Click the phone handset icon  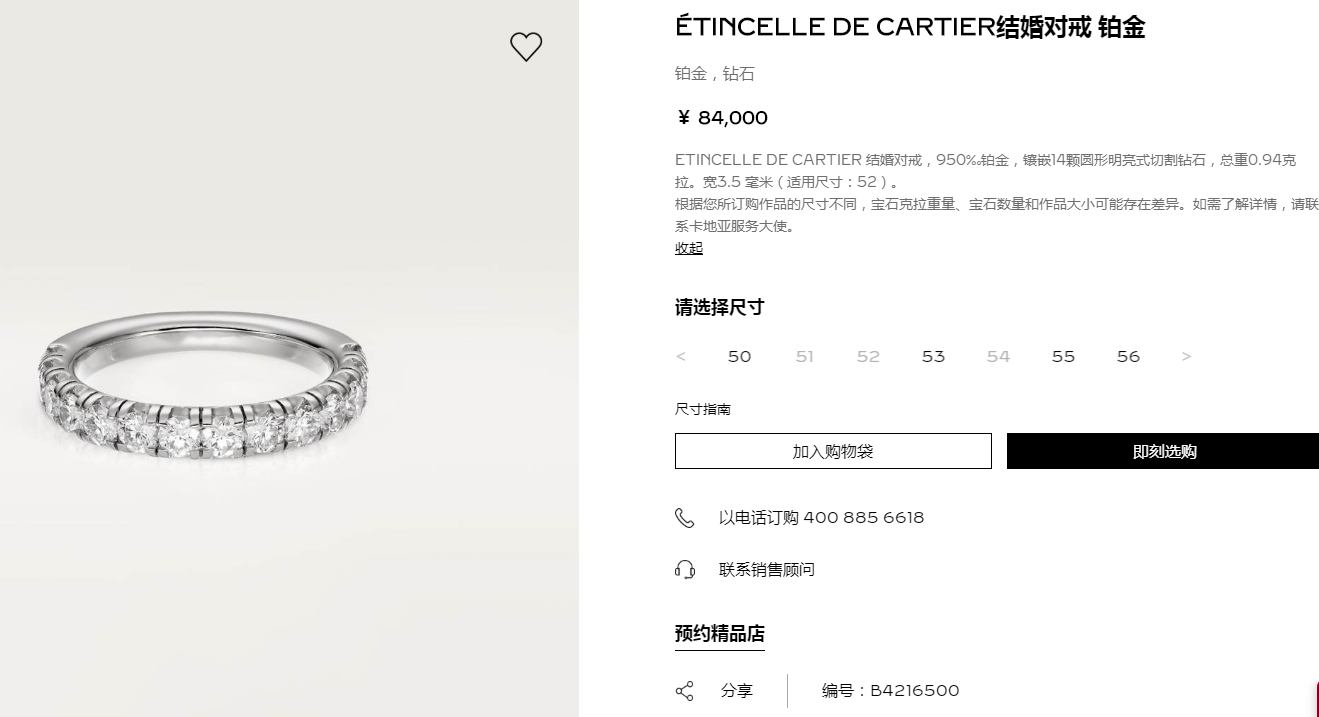[x=685, y=518]
